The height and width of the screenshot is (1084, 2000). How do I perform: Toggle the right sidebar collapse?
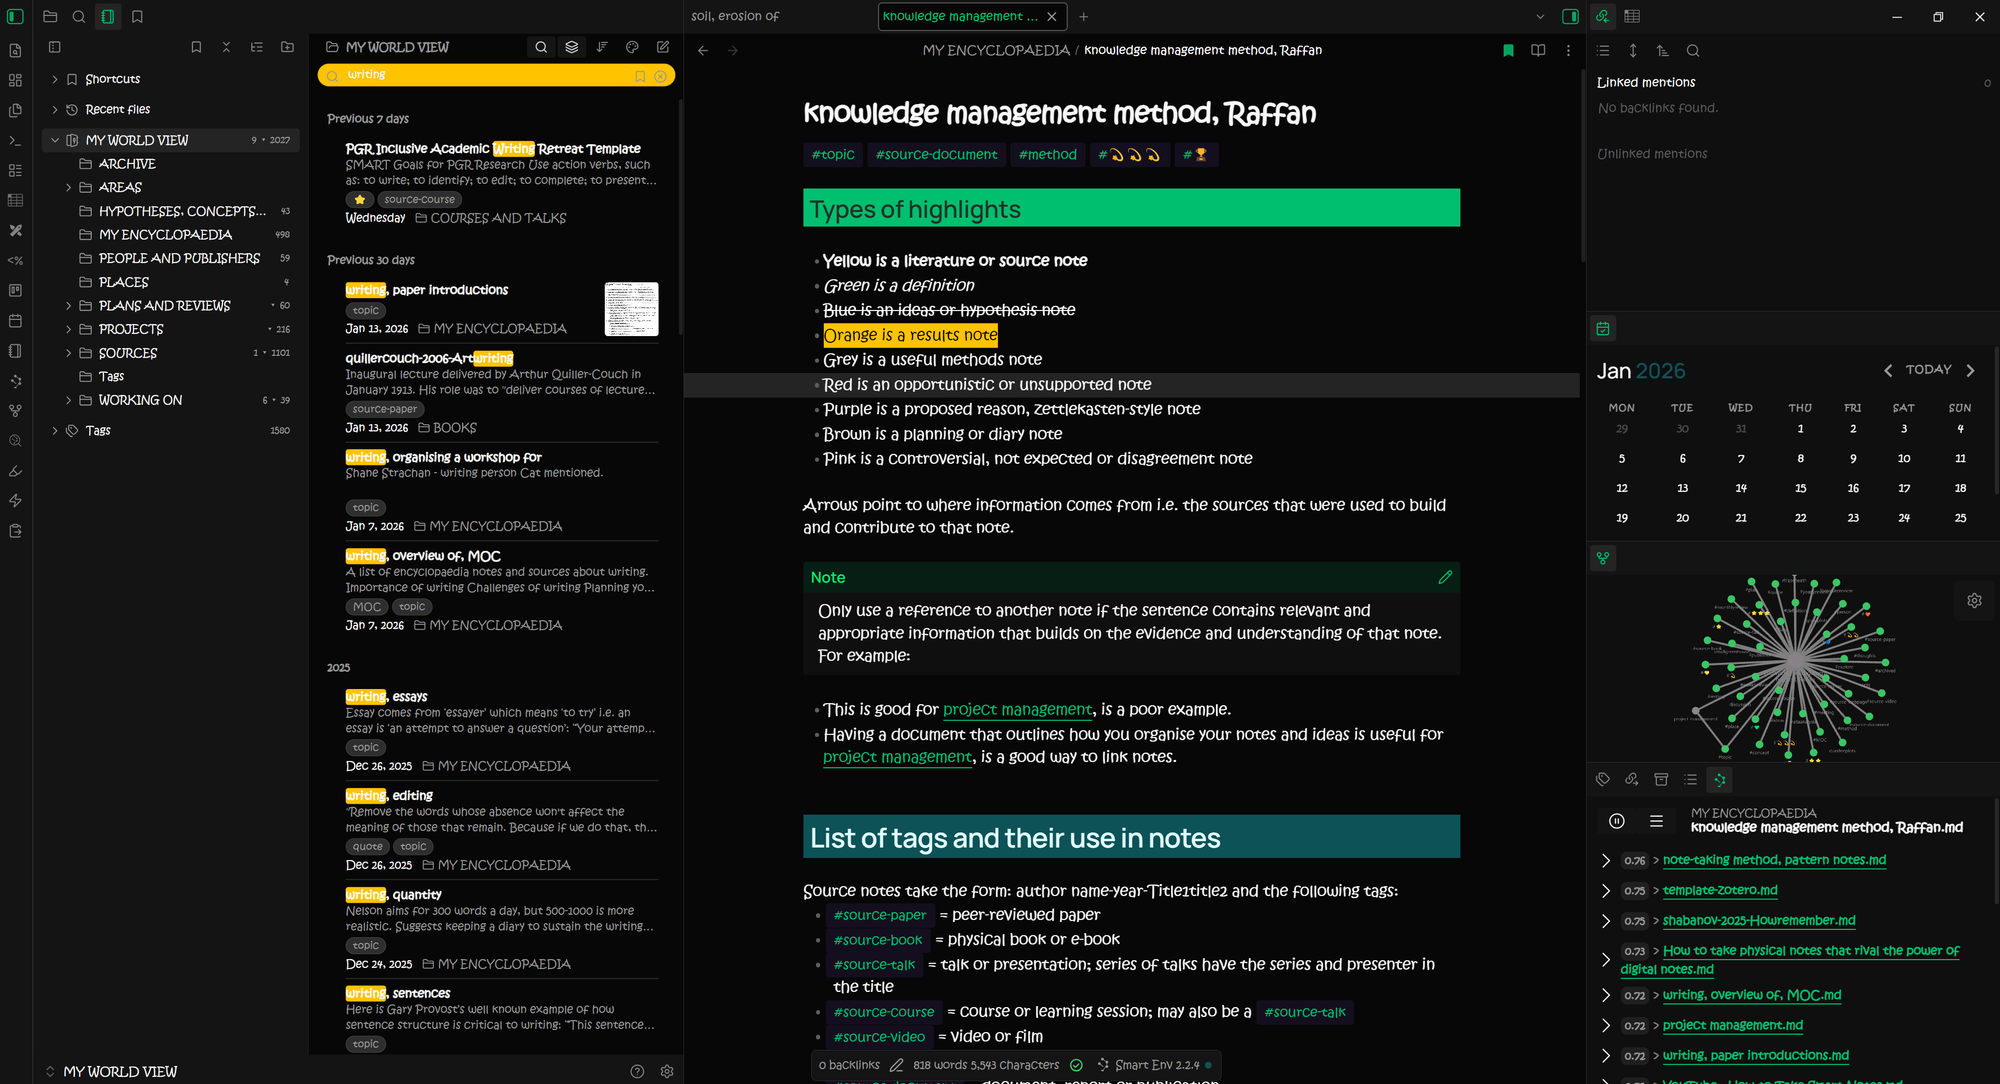(x=1570, y=16)
